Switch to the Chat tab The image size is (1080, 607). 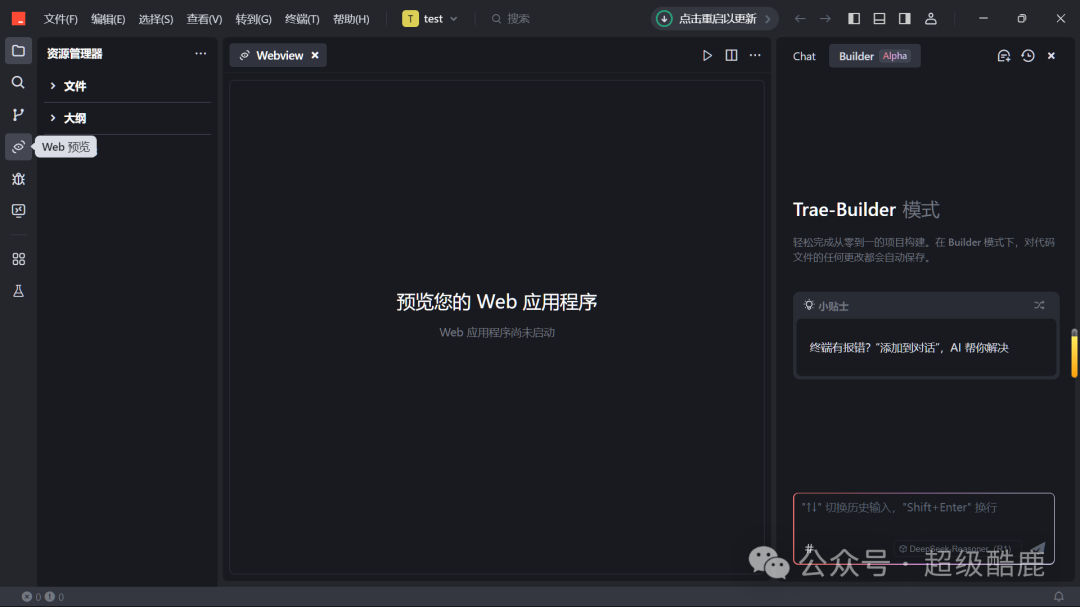pyautogui.click(x=804, y=56)
